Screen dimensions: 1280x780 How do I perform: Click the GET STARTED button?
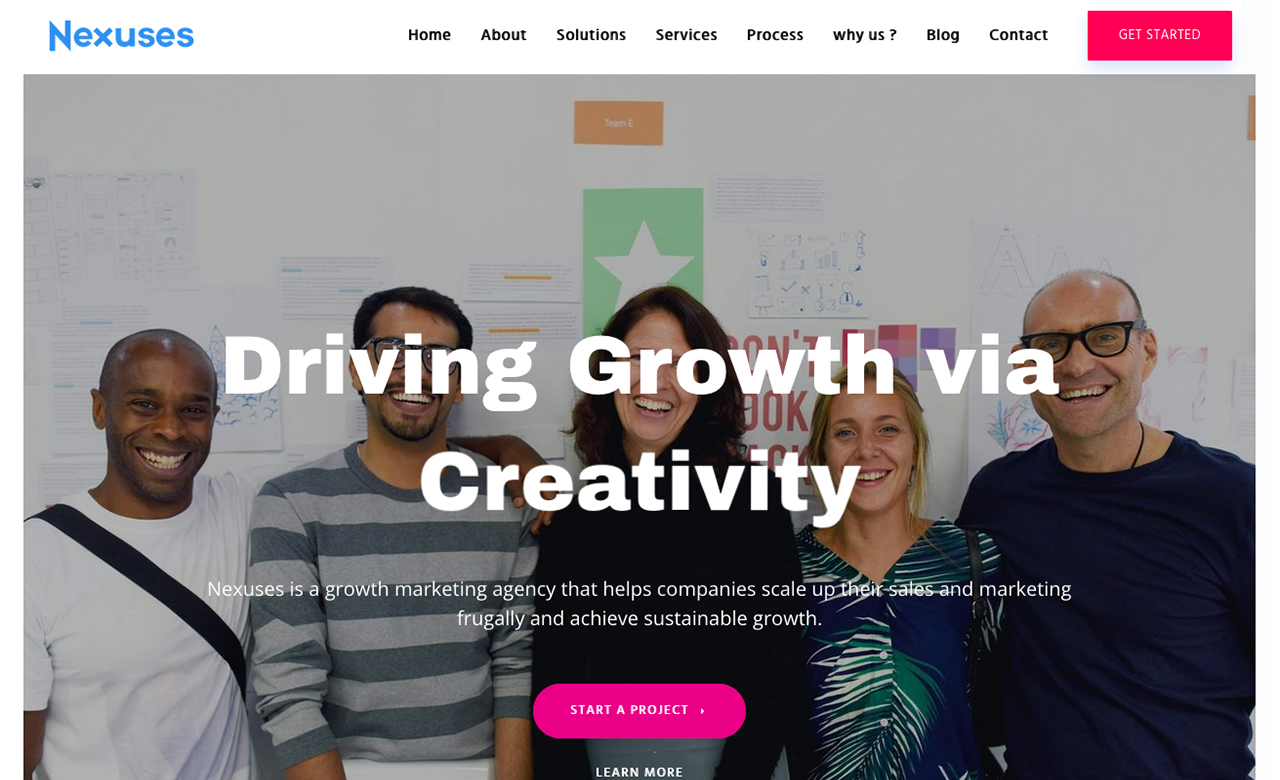coord(1159,35)
